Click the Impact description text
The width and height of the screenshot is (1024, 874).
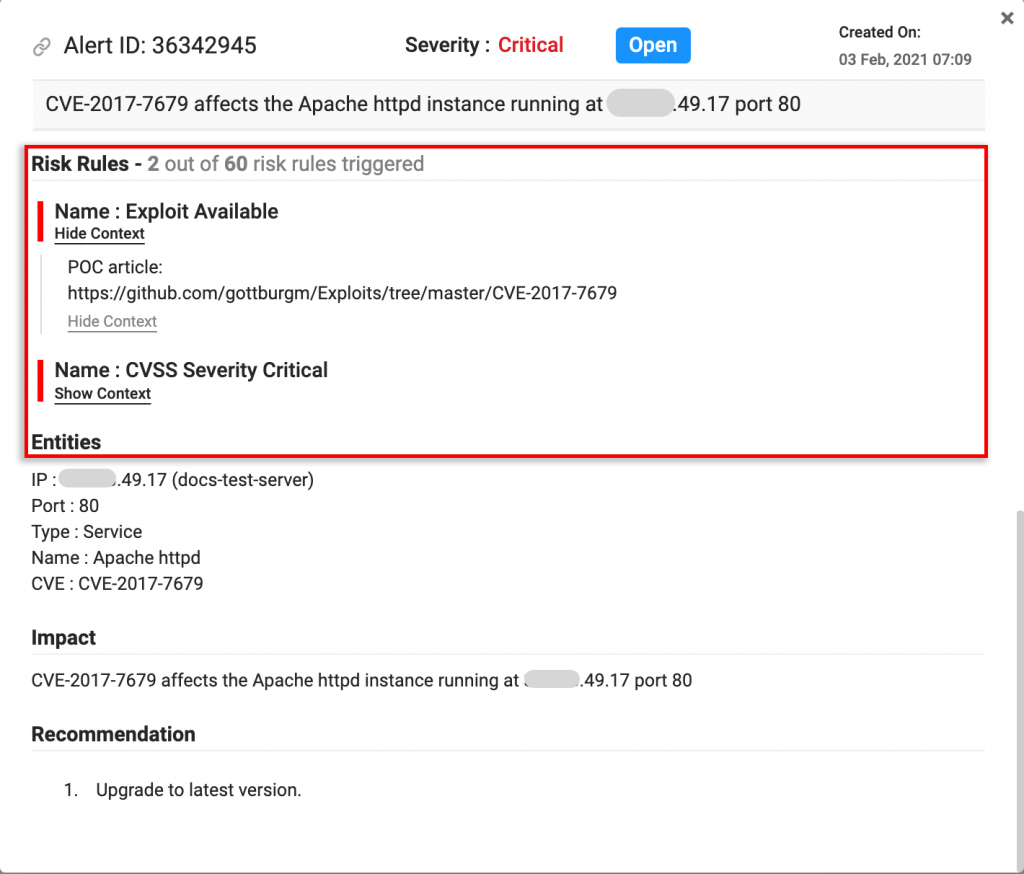pyautogui.click(x=362, y=680)
